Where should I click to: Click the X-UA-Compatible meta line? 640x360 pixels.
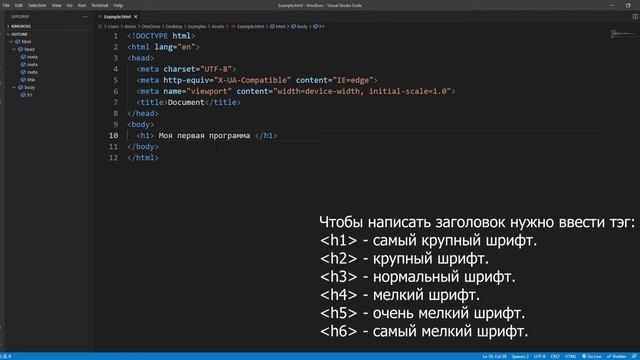point(257,80)
